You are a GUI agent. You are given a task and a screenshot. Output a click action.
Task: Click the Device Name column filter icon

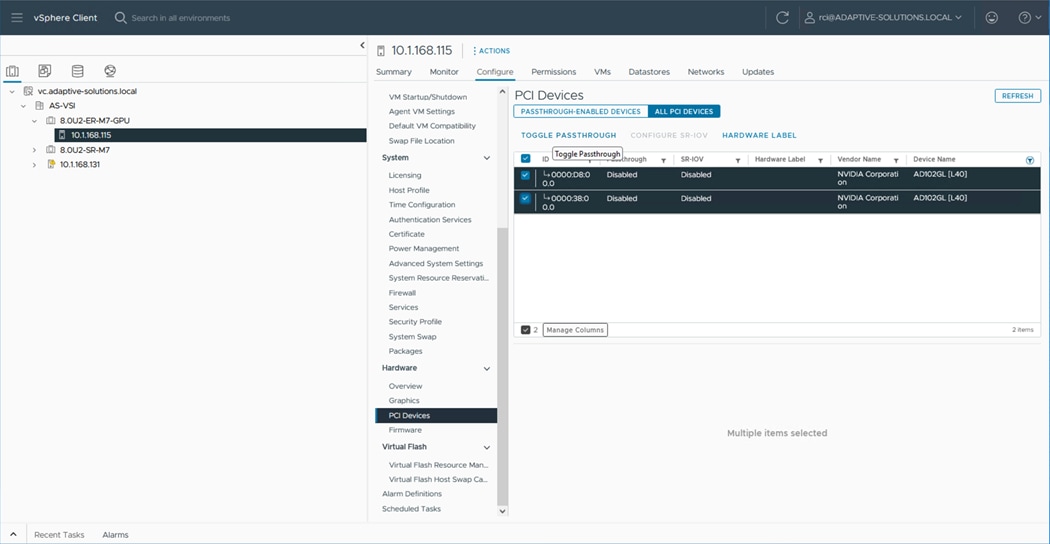1030,160
